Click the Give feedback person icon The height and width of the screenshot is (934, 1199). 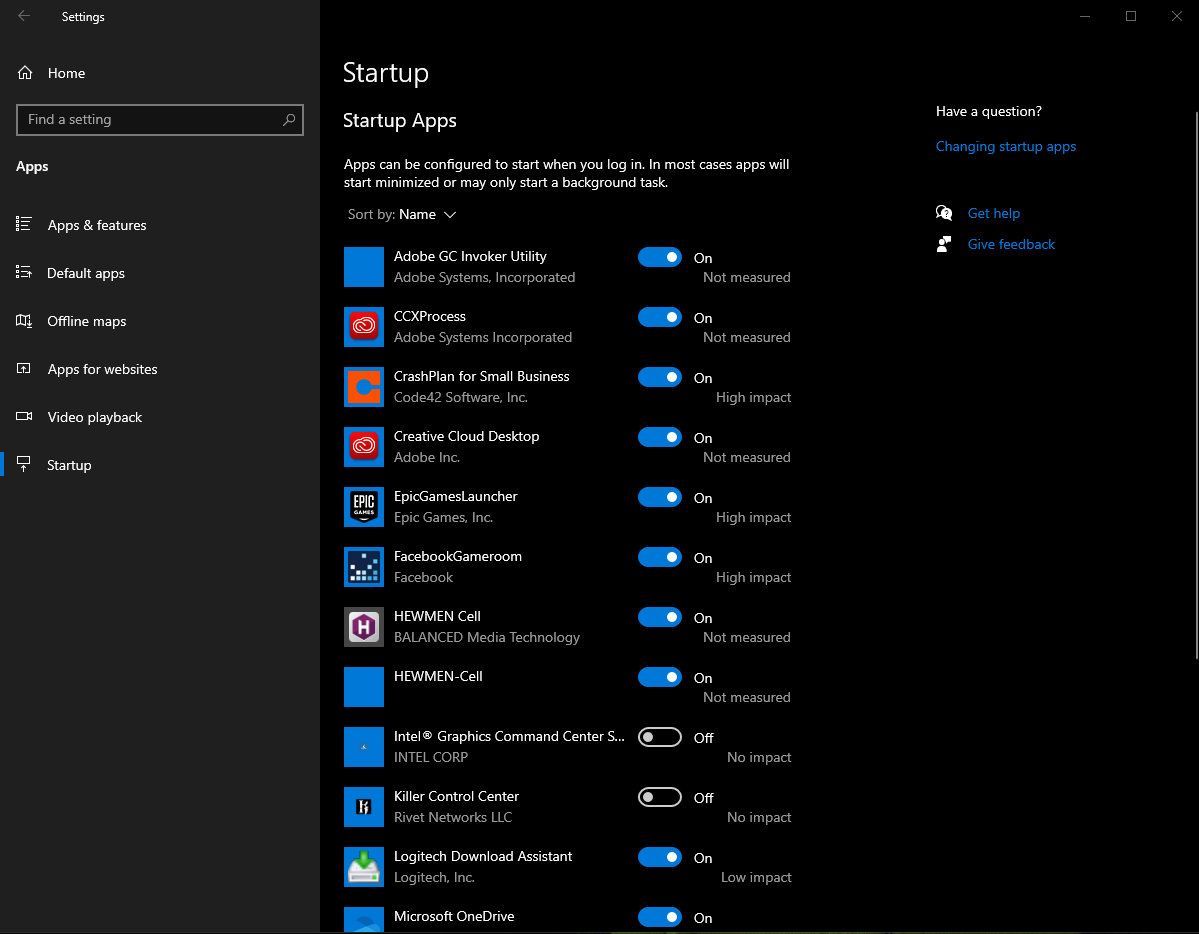tap(944, 244)
